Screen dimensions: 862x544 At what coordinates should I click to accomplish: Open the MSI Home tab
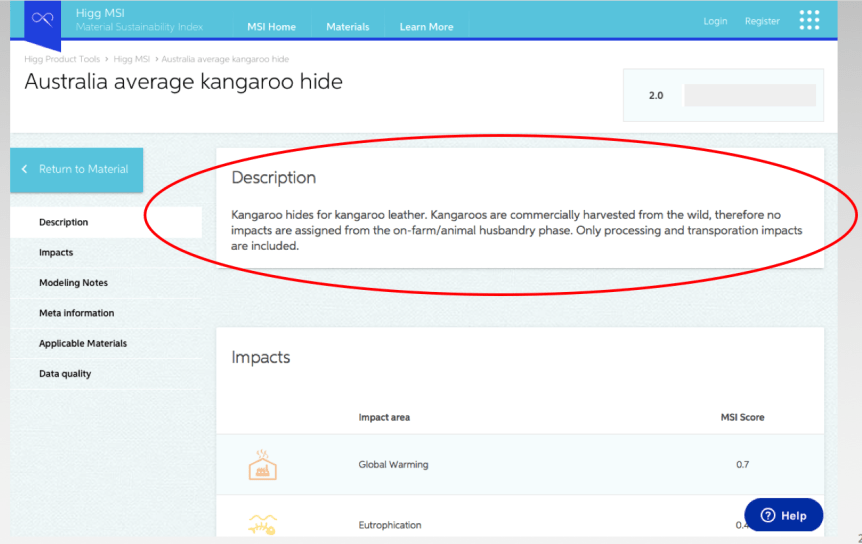click(x=271, y=27)
